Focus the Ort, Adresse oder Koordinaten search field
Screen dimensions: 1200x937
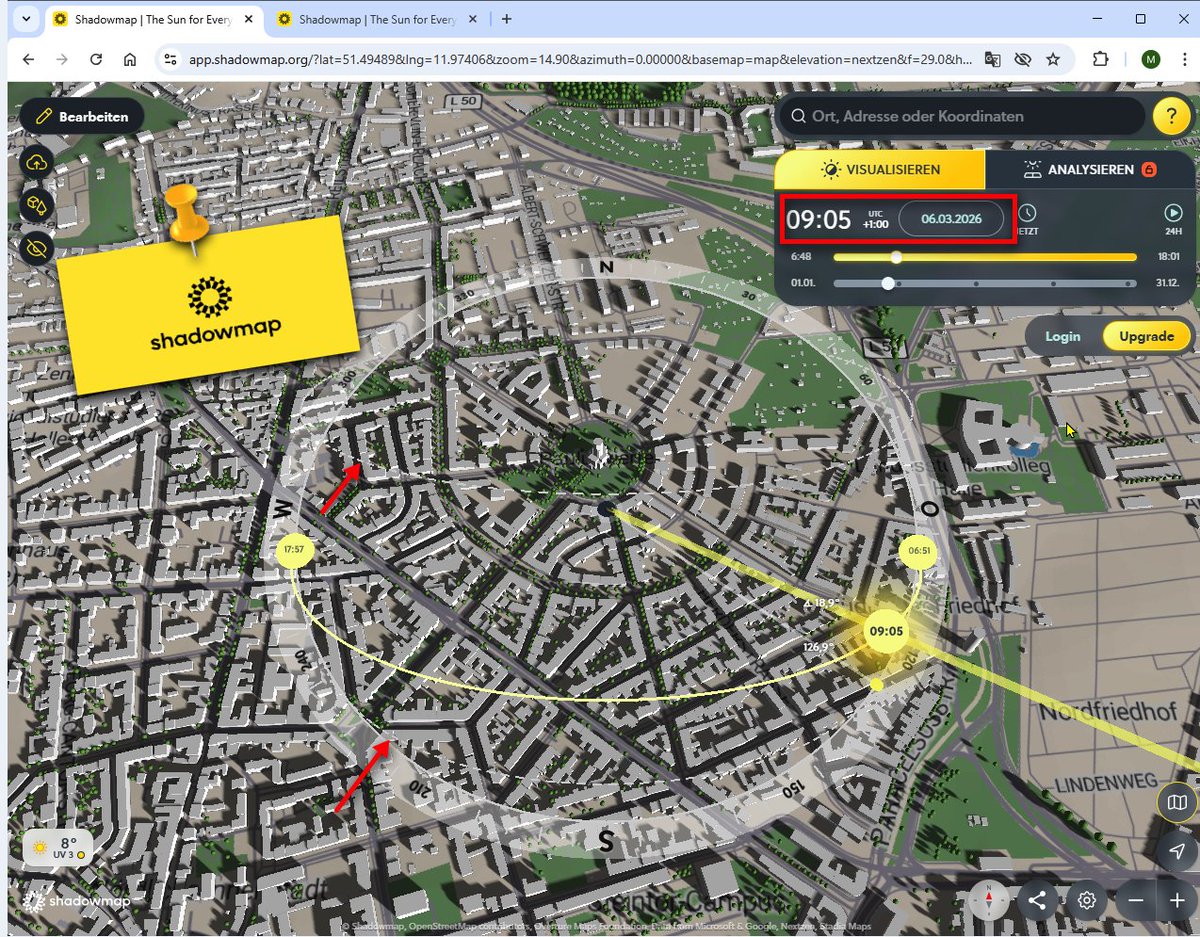coord(960,117)
